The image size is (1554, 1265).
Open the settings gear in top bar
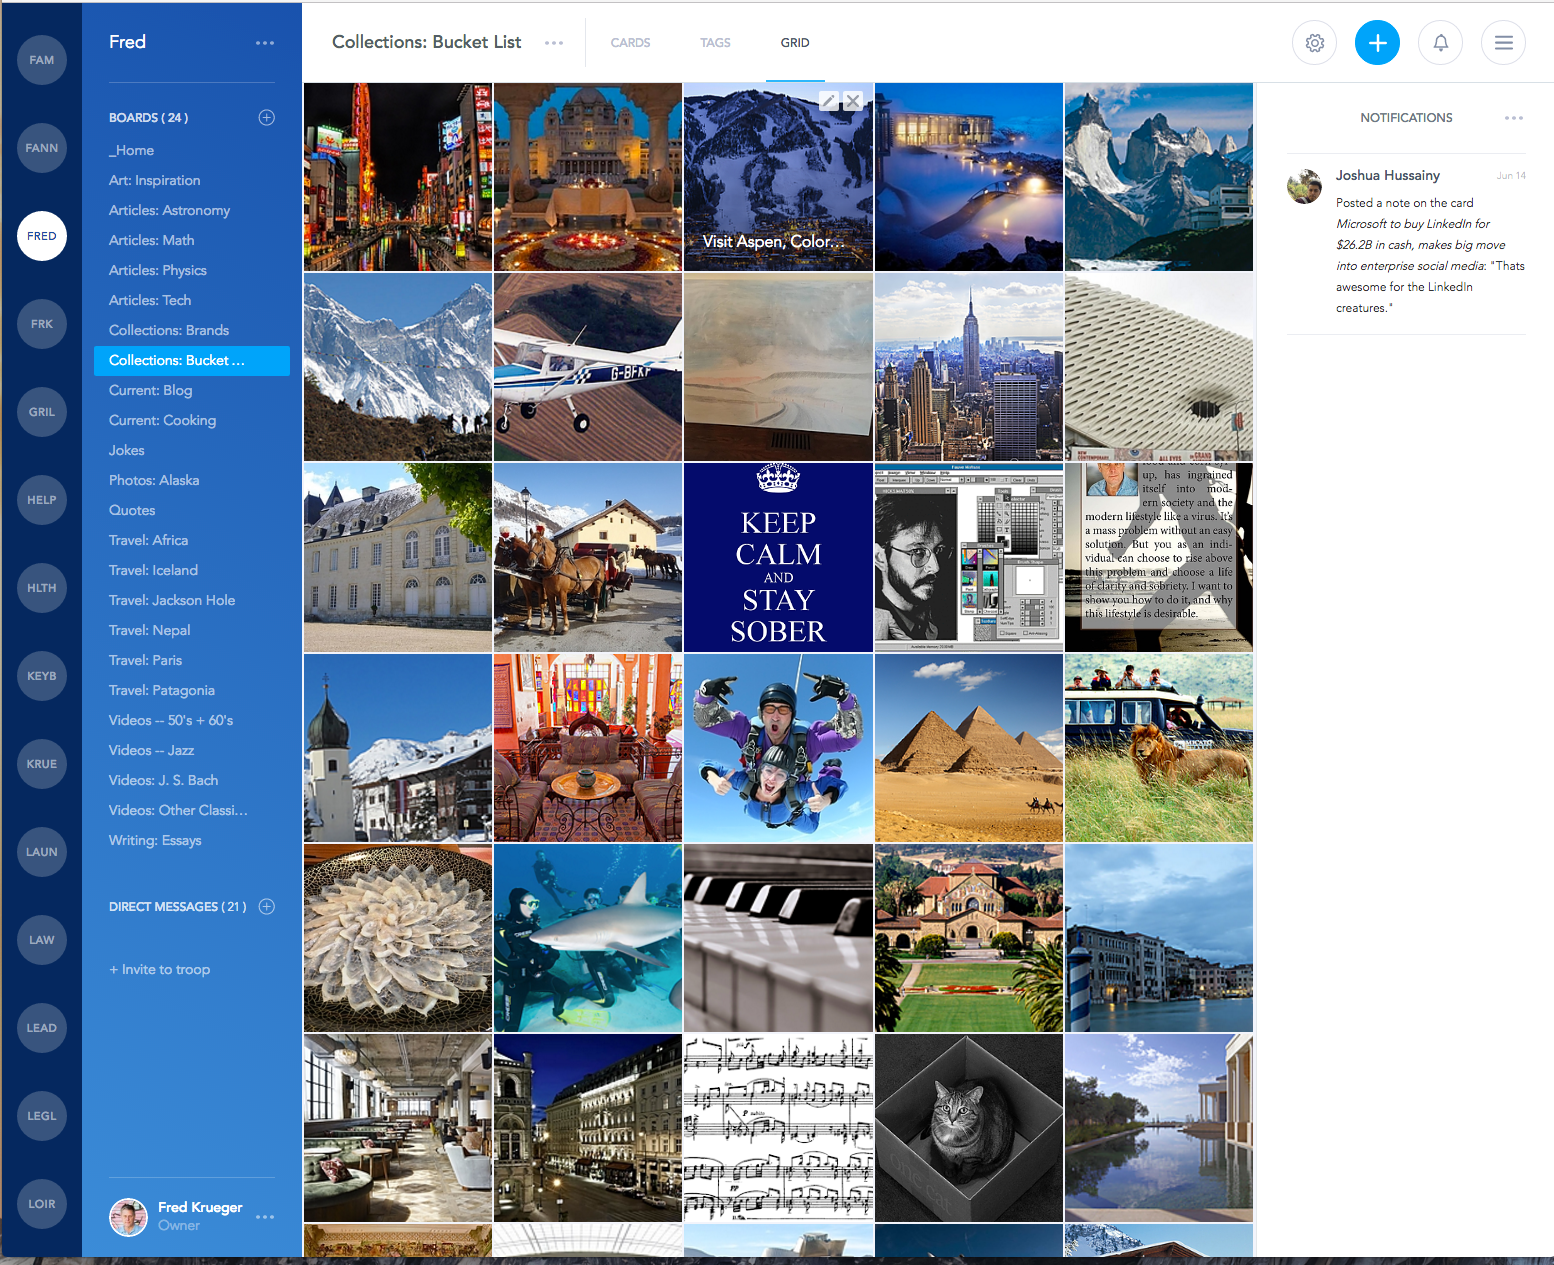(x=1314, y=43)
